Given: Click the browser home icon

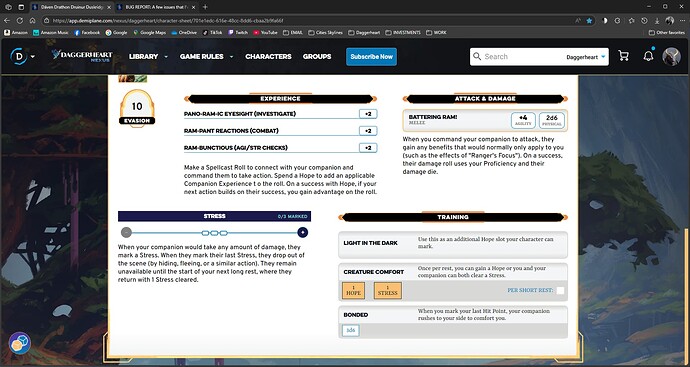Looking at the screenshot, I should [x=33, y=20].
